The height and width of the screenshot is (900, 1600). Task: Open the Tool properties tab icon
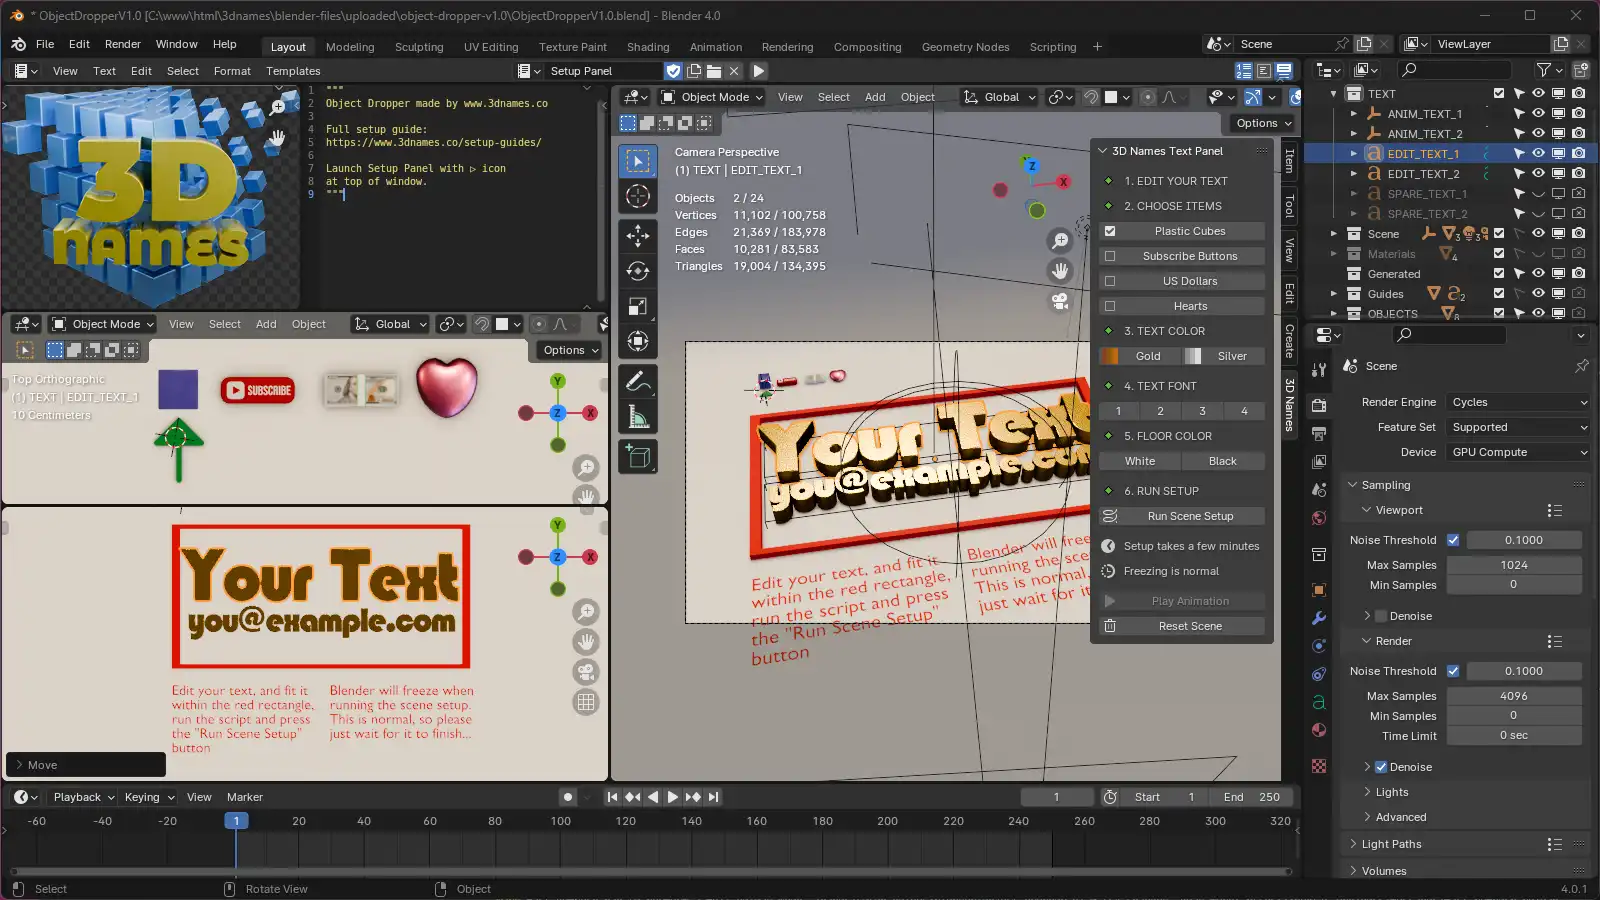pos(1319,369)
